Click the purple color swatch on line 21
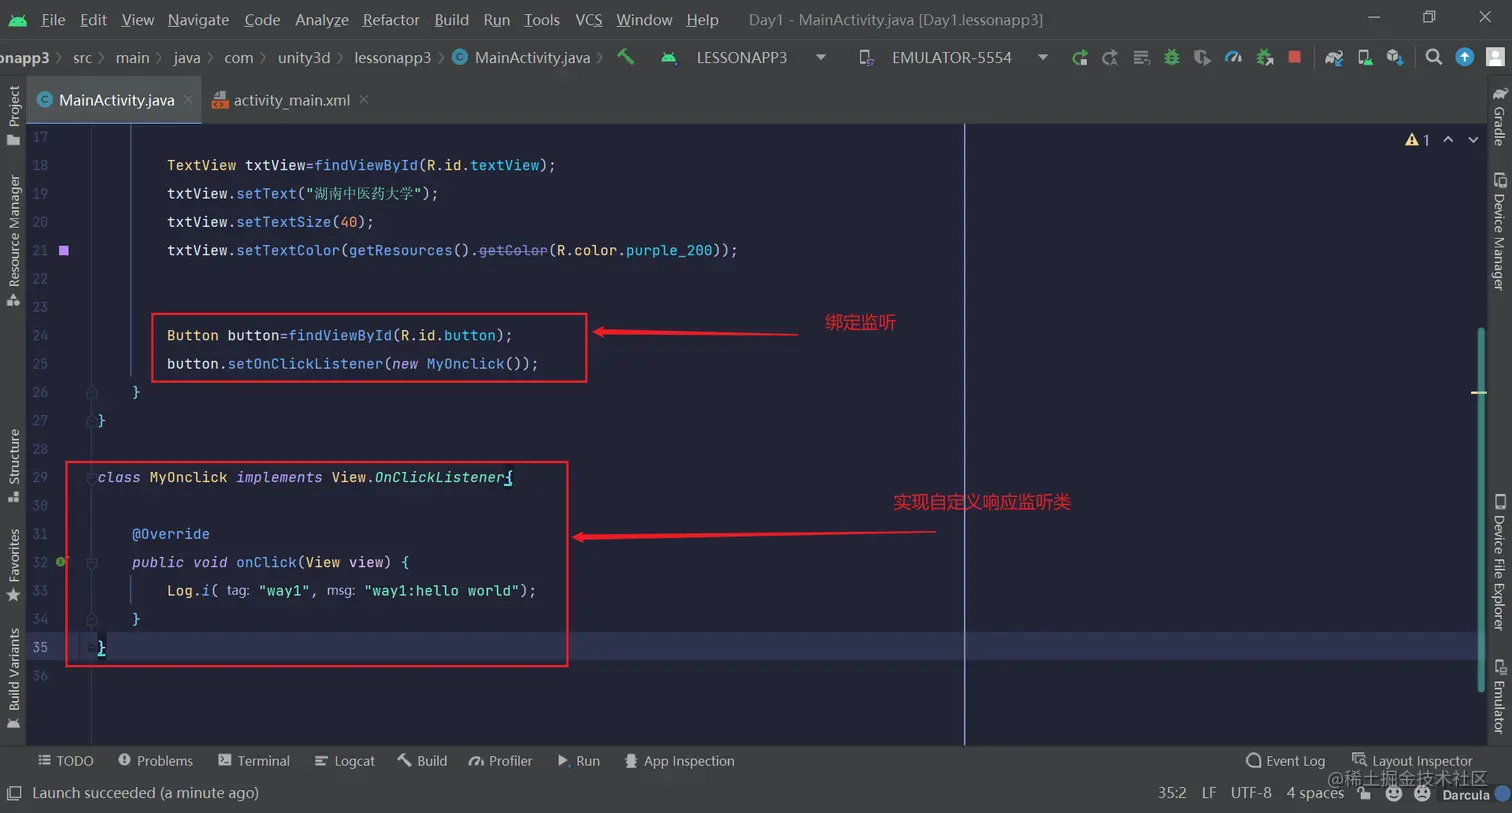This screenshot has height=813, width=1512. tap(64, 250)
